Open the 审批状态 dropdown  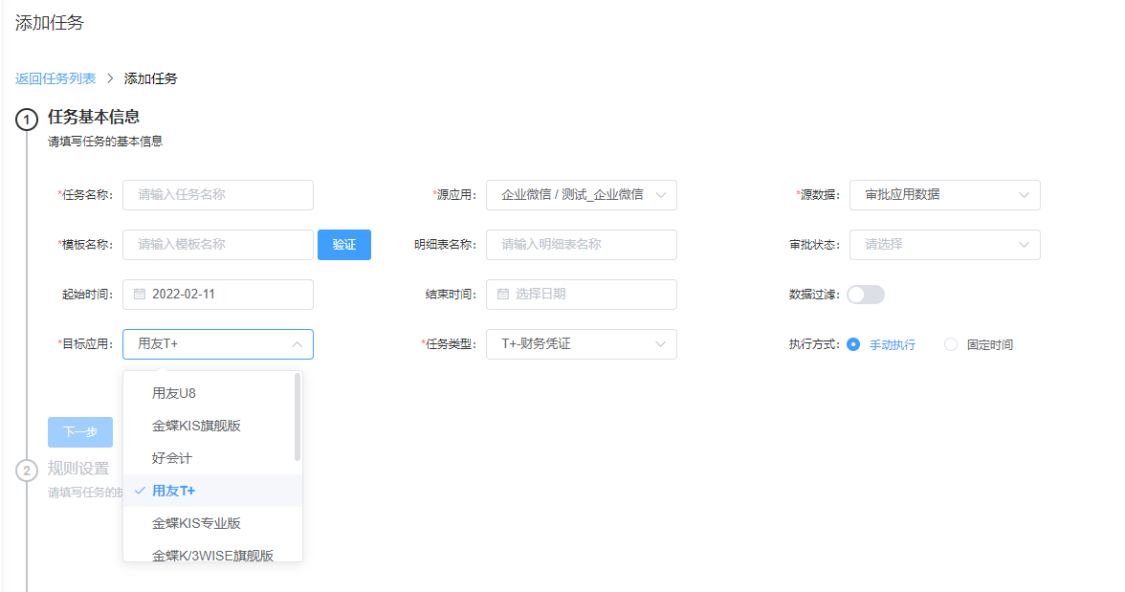pos(945,245)
